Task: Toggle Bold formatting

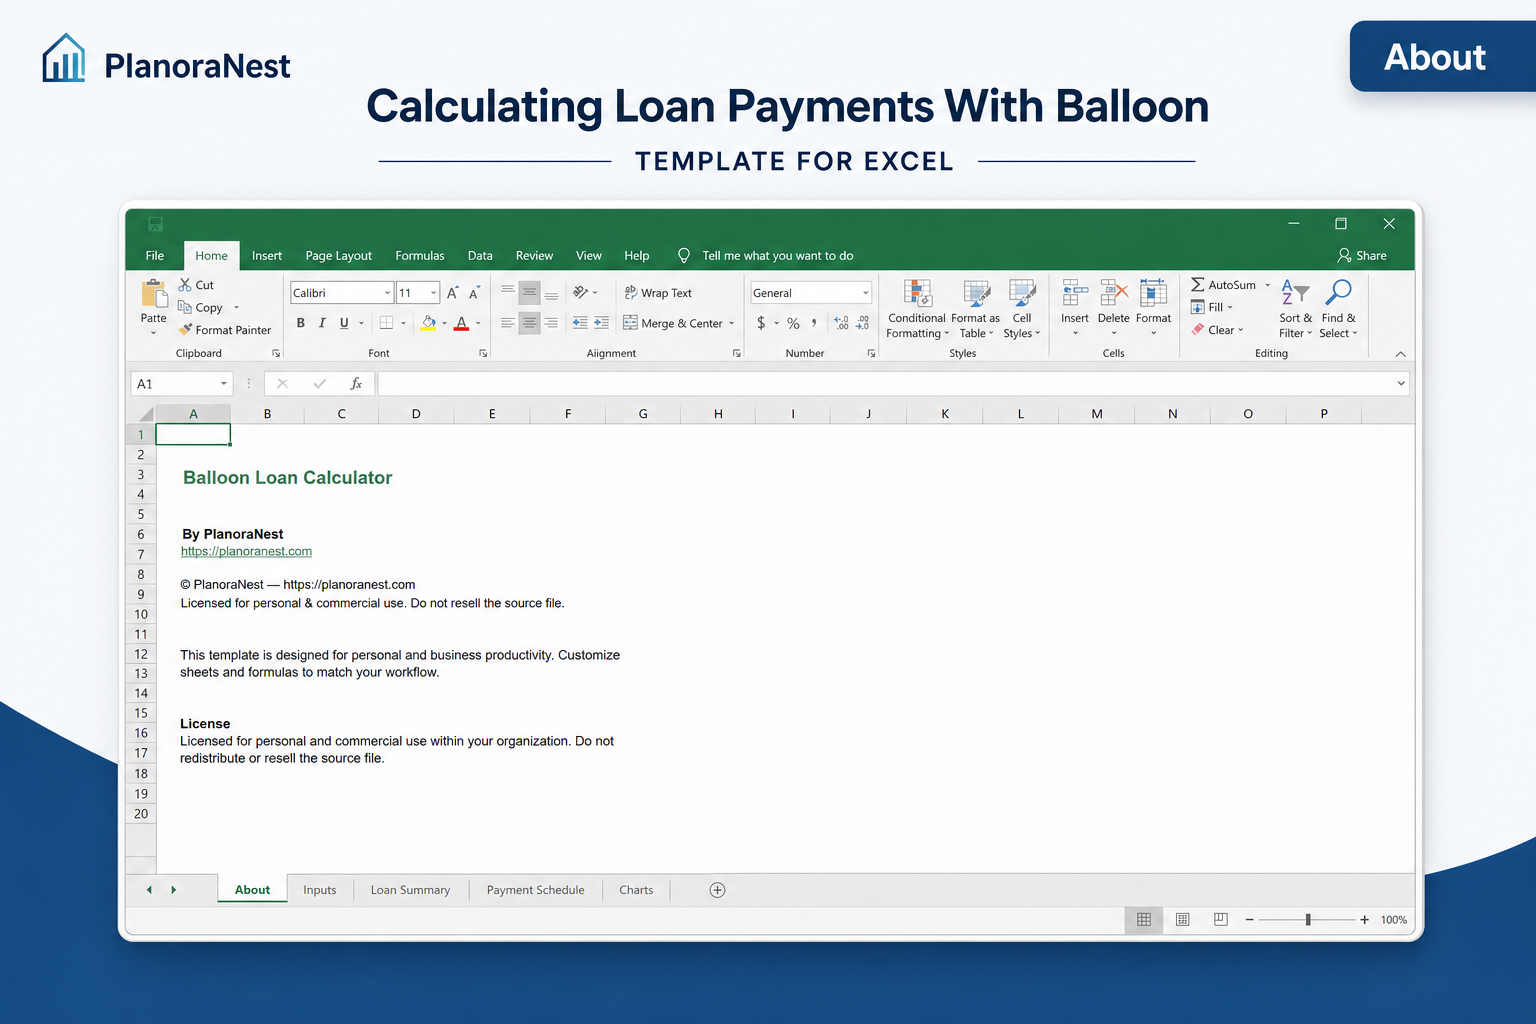Action: click(300, 323)
